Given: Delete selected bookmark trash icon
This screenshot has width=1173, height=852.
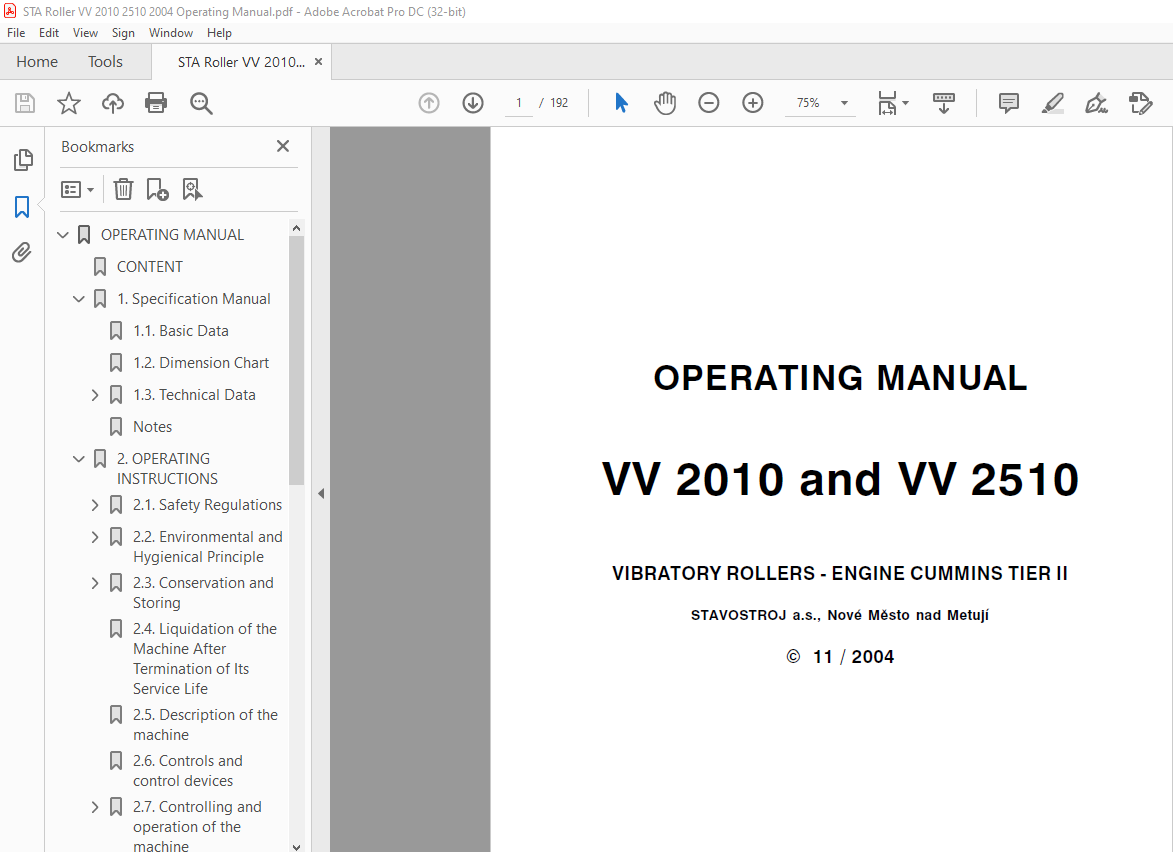Looking at the screenshot, I should pos(123,189).
